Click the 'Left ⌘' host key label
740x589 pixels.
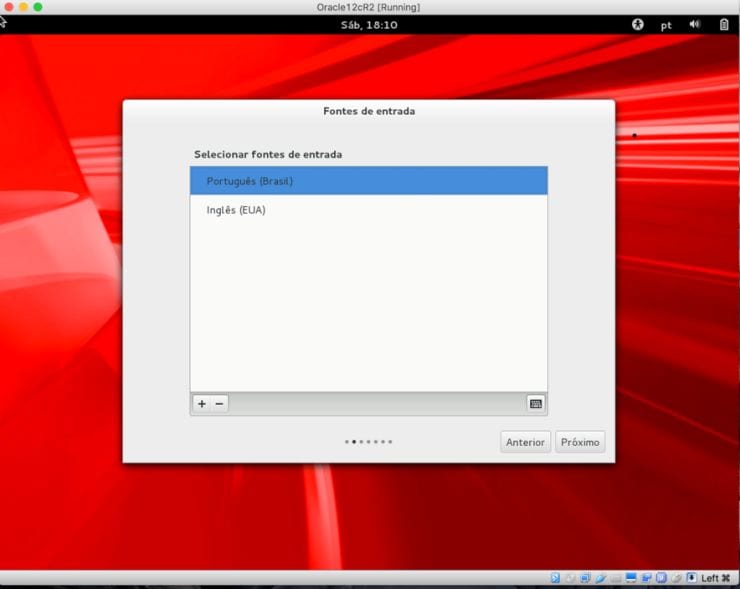716,578
